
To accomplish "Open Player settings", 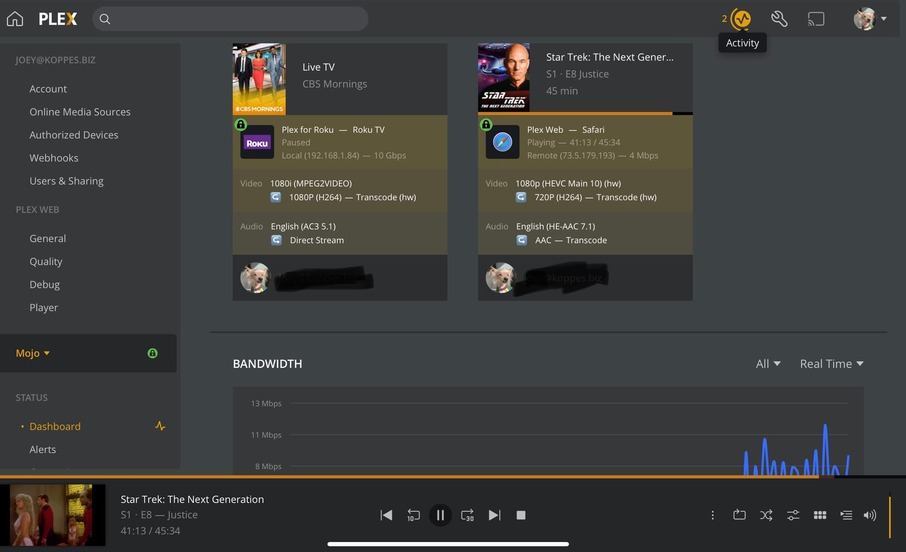I will [x=43, y=308].
